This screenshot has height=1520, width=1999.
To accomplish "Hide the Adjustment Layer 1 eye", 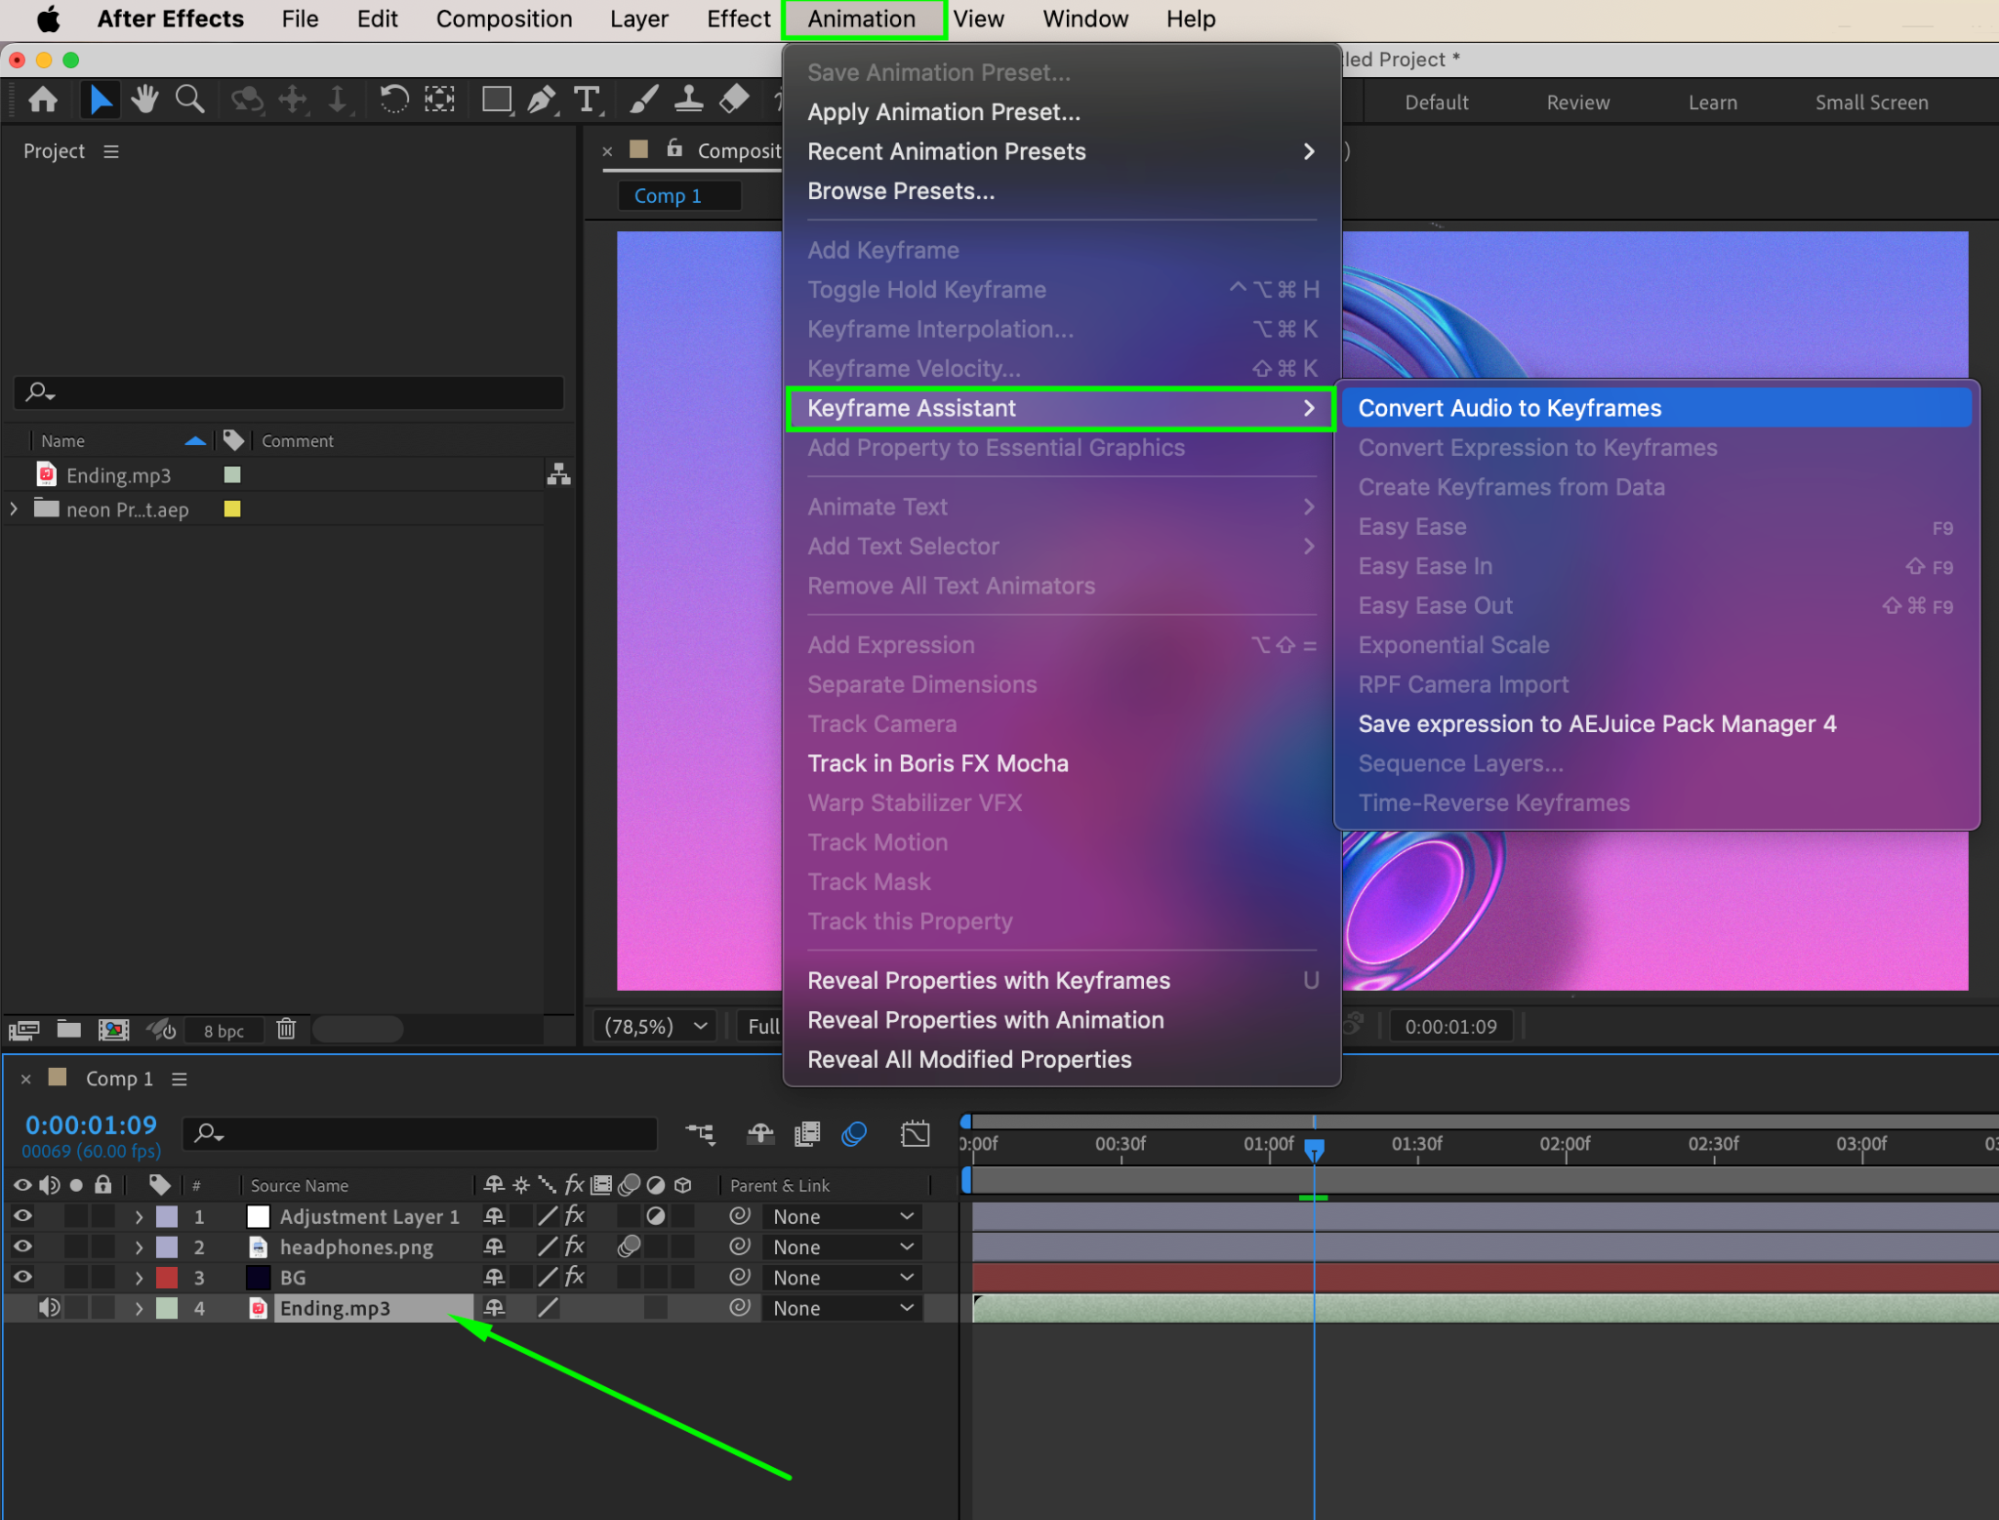I will pyautogui.click(x=22, y=1216).
